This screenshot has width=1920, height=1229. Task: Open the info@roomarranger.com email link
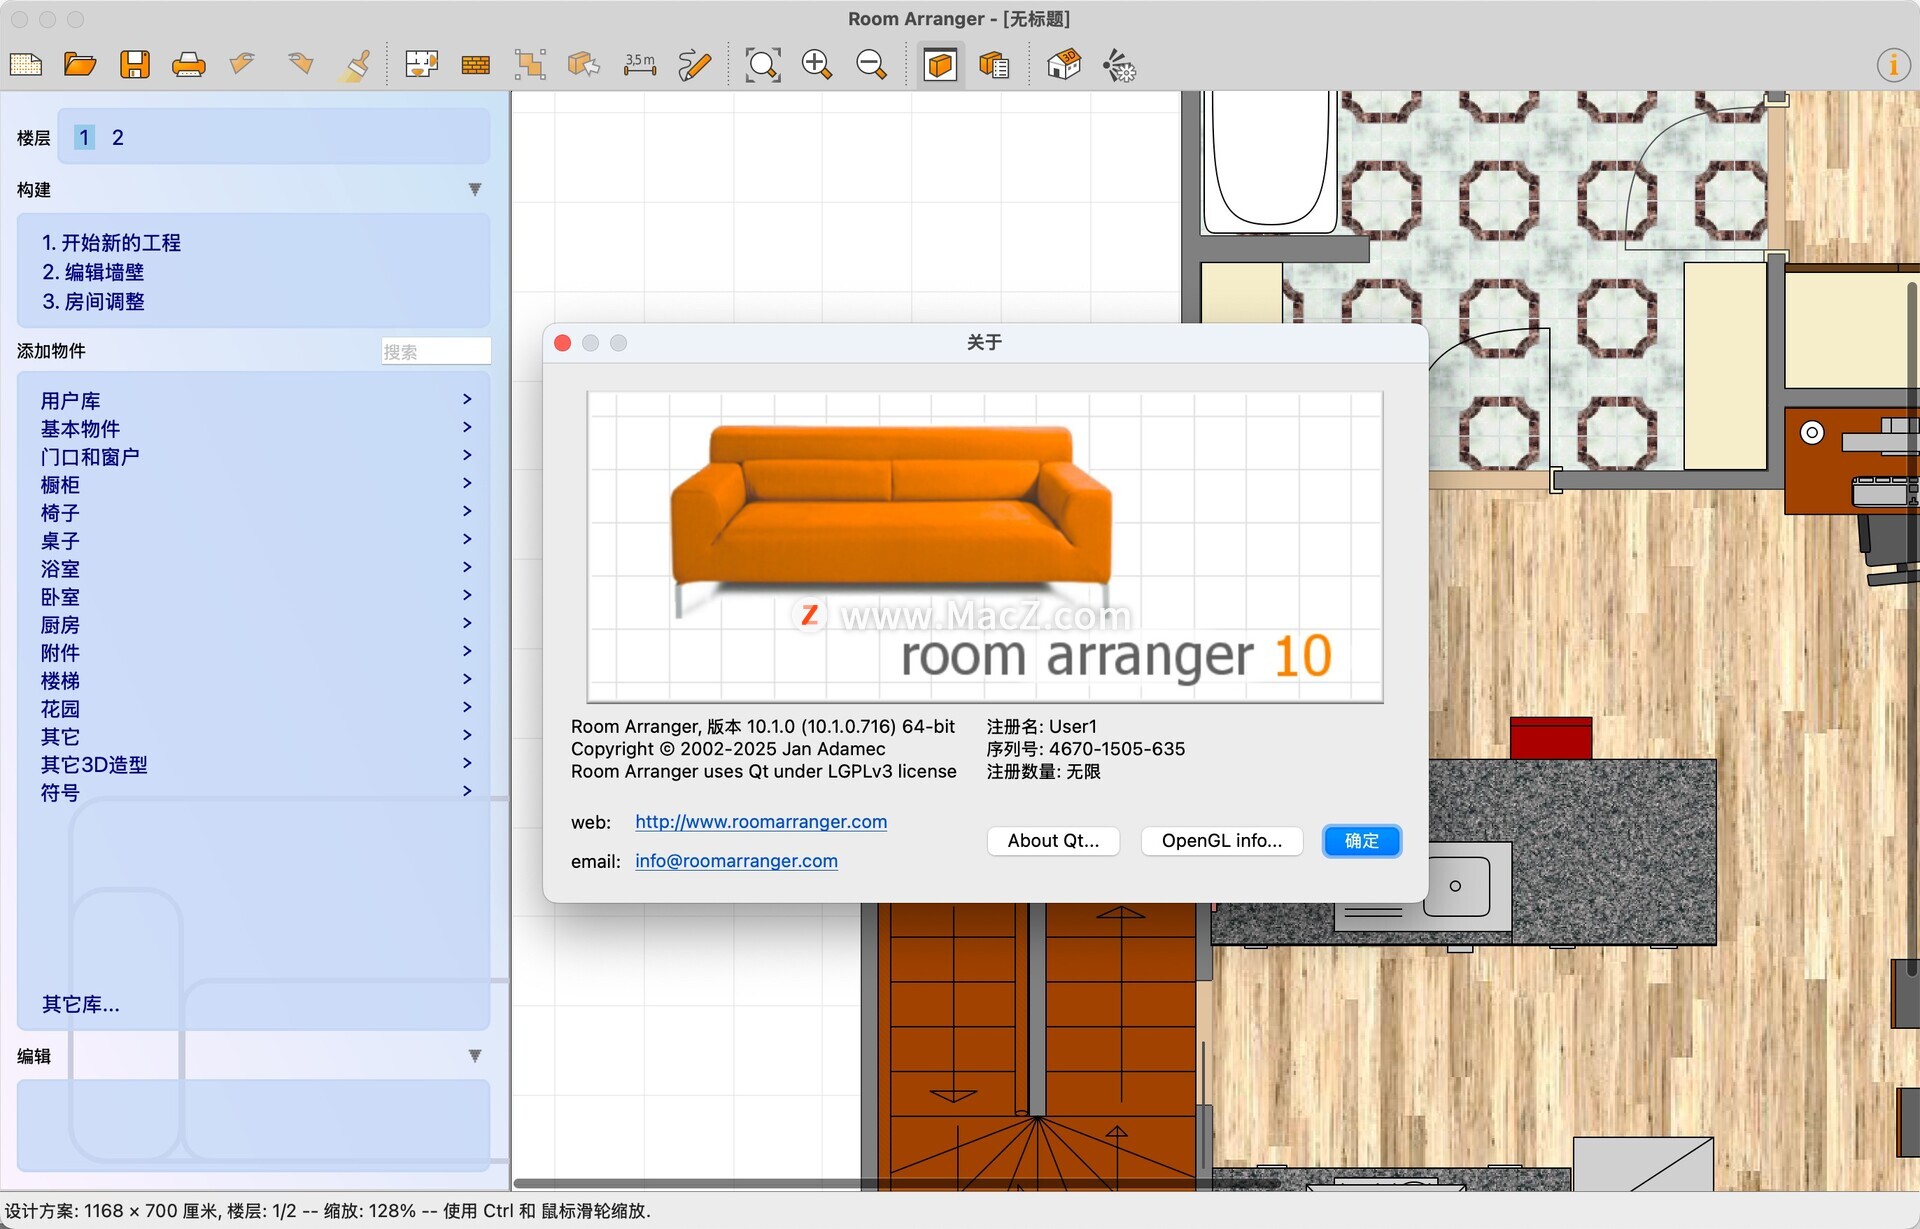click(x=736, y=861)
